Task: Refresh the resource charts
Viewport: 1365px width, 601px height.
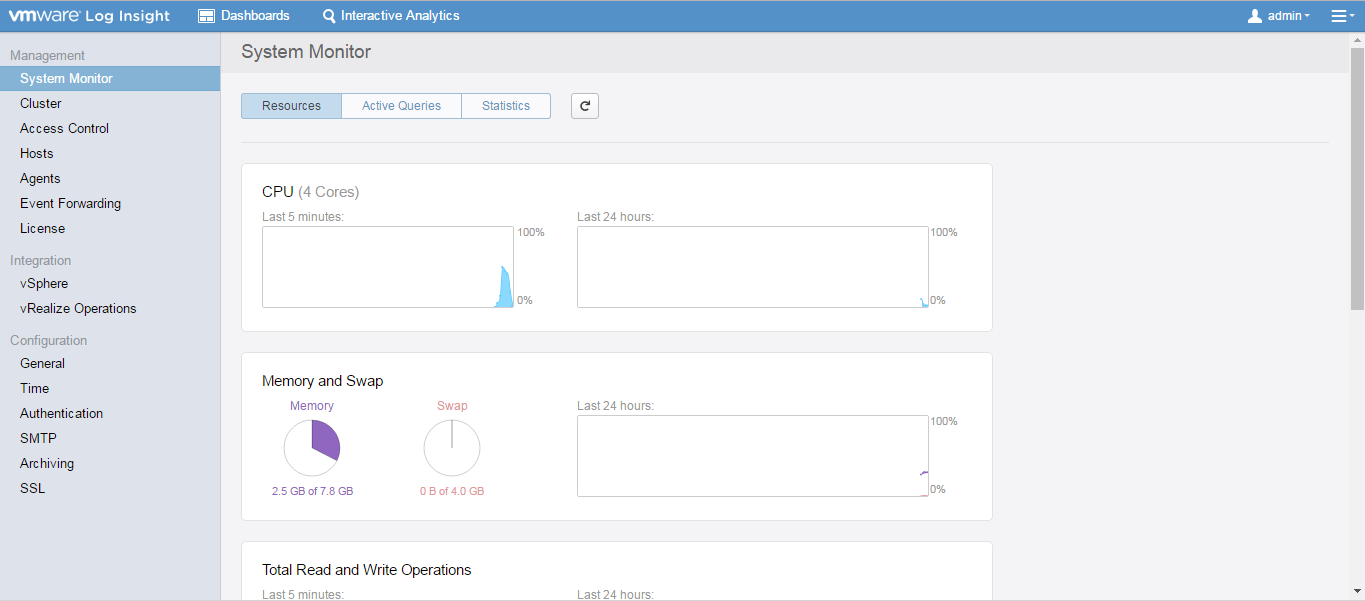Action: click(x=585, y=105)
